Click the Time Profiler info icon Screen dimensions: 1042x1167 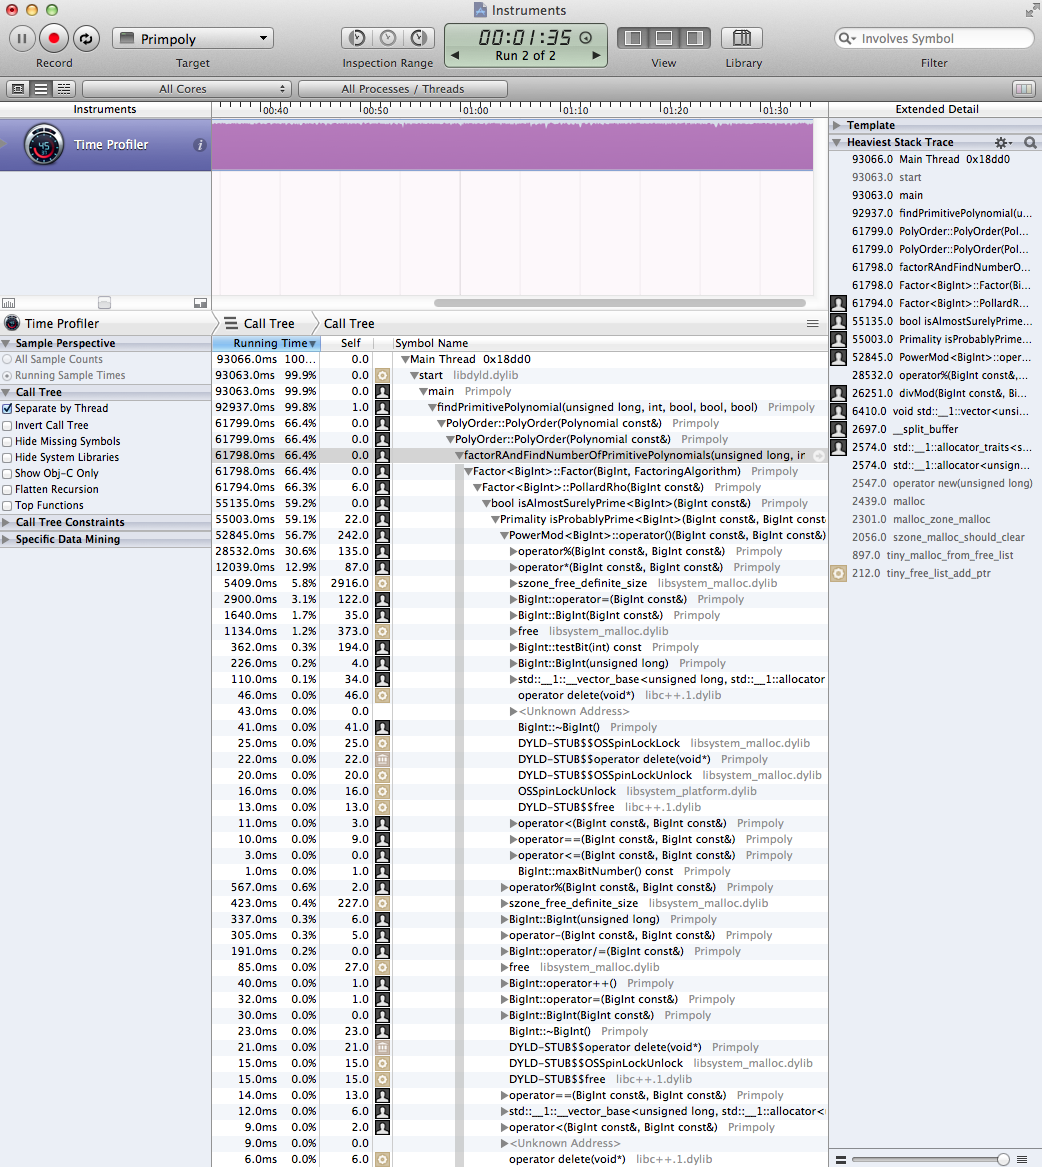pyautogui.click(x=200, y=145)
